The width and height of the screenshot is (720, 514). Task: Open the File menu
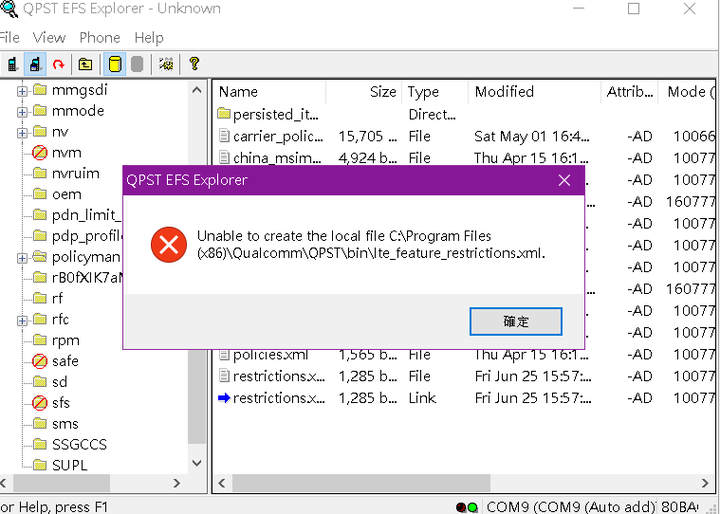click(9, 38)
